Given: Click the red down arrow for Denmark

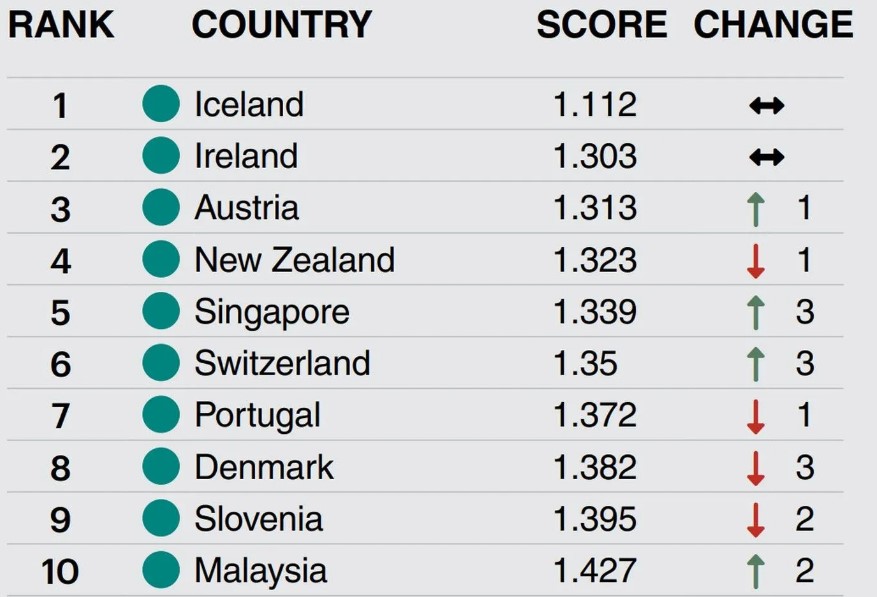Looking at the screenshot, I should (756, 468).
